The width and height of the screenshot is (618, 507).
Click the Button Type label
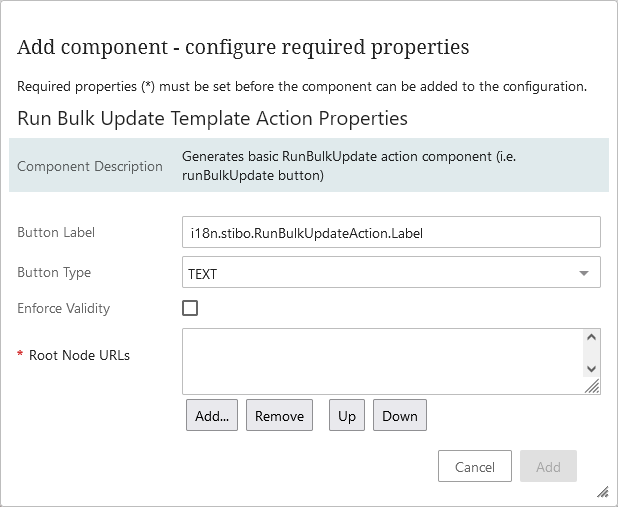54,272
